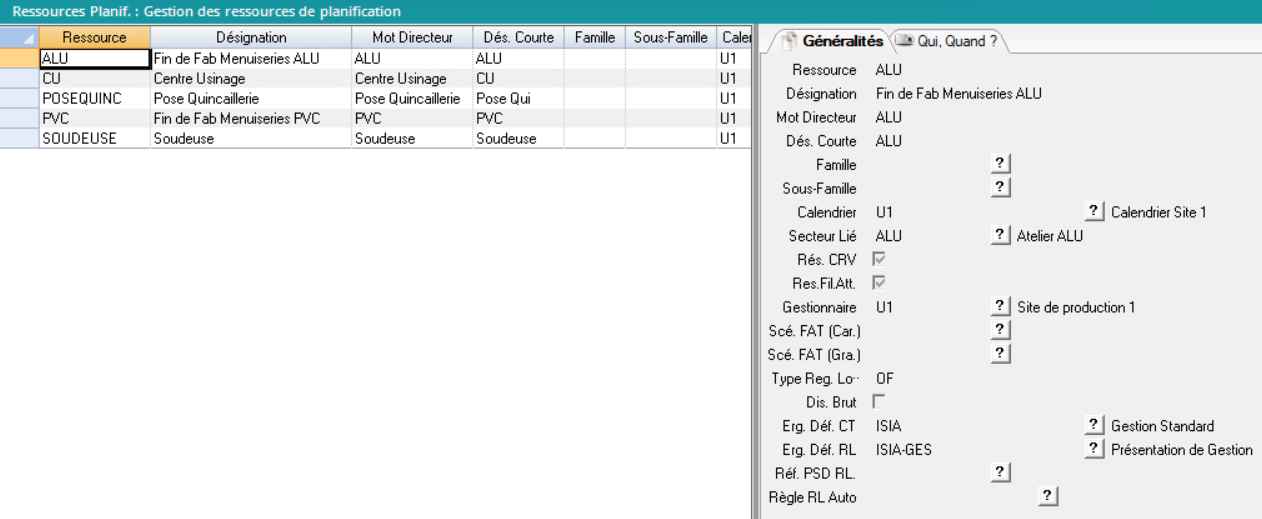The width and height of the screenshot is (1262, 519).
Task: Enable the Dis. Brut checkbox
Action: [x=880, y=402]
